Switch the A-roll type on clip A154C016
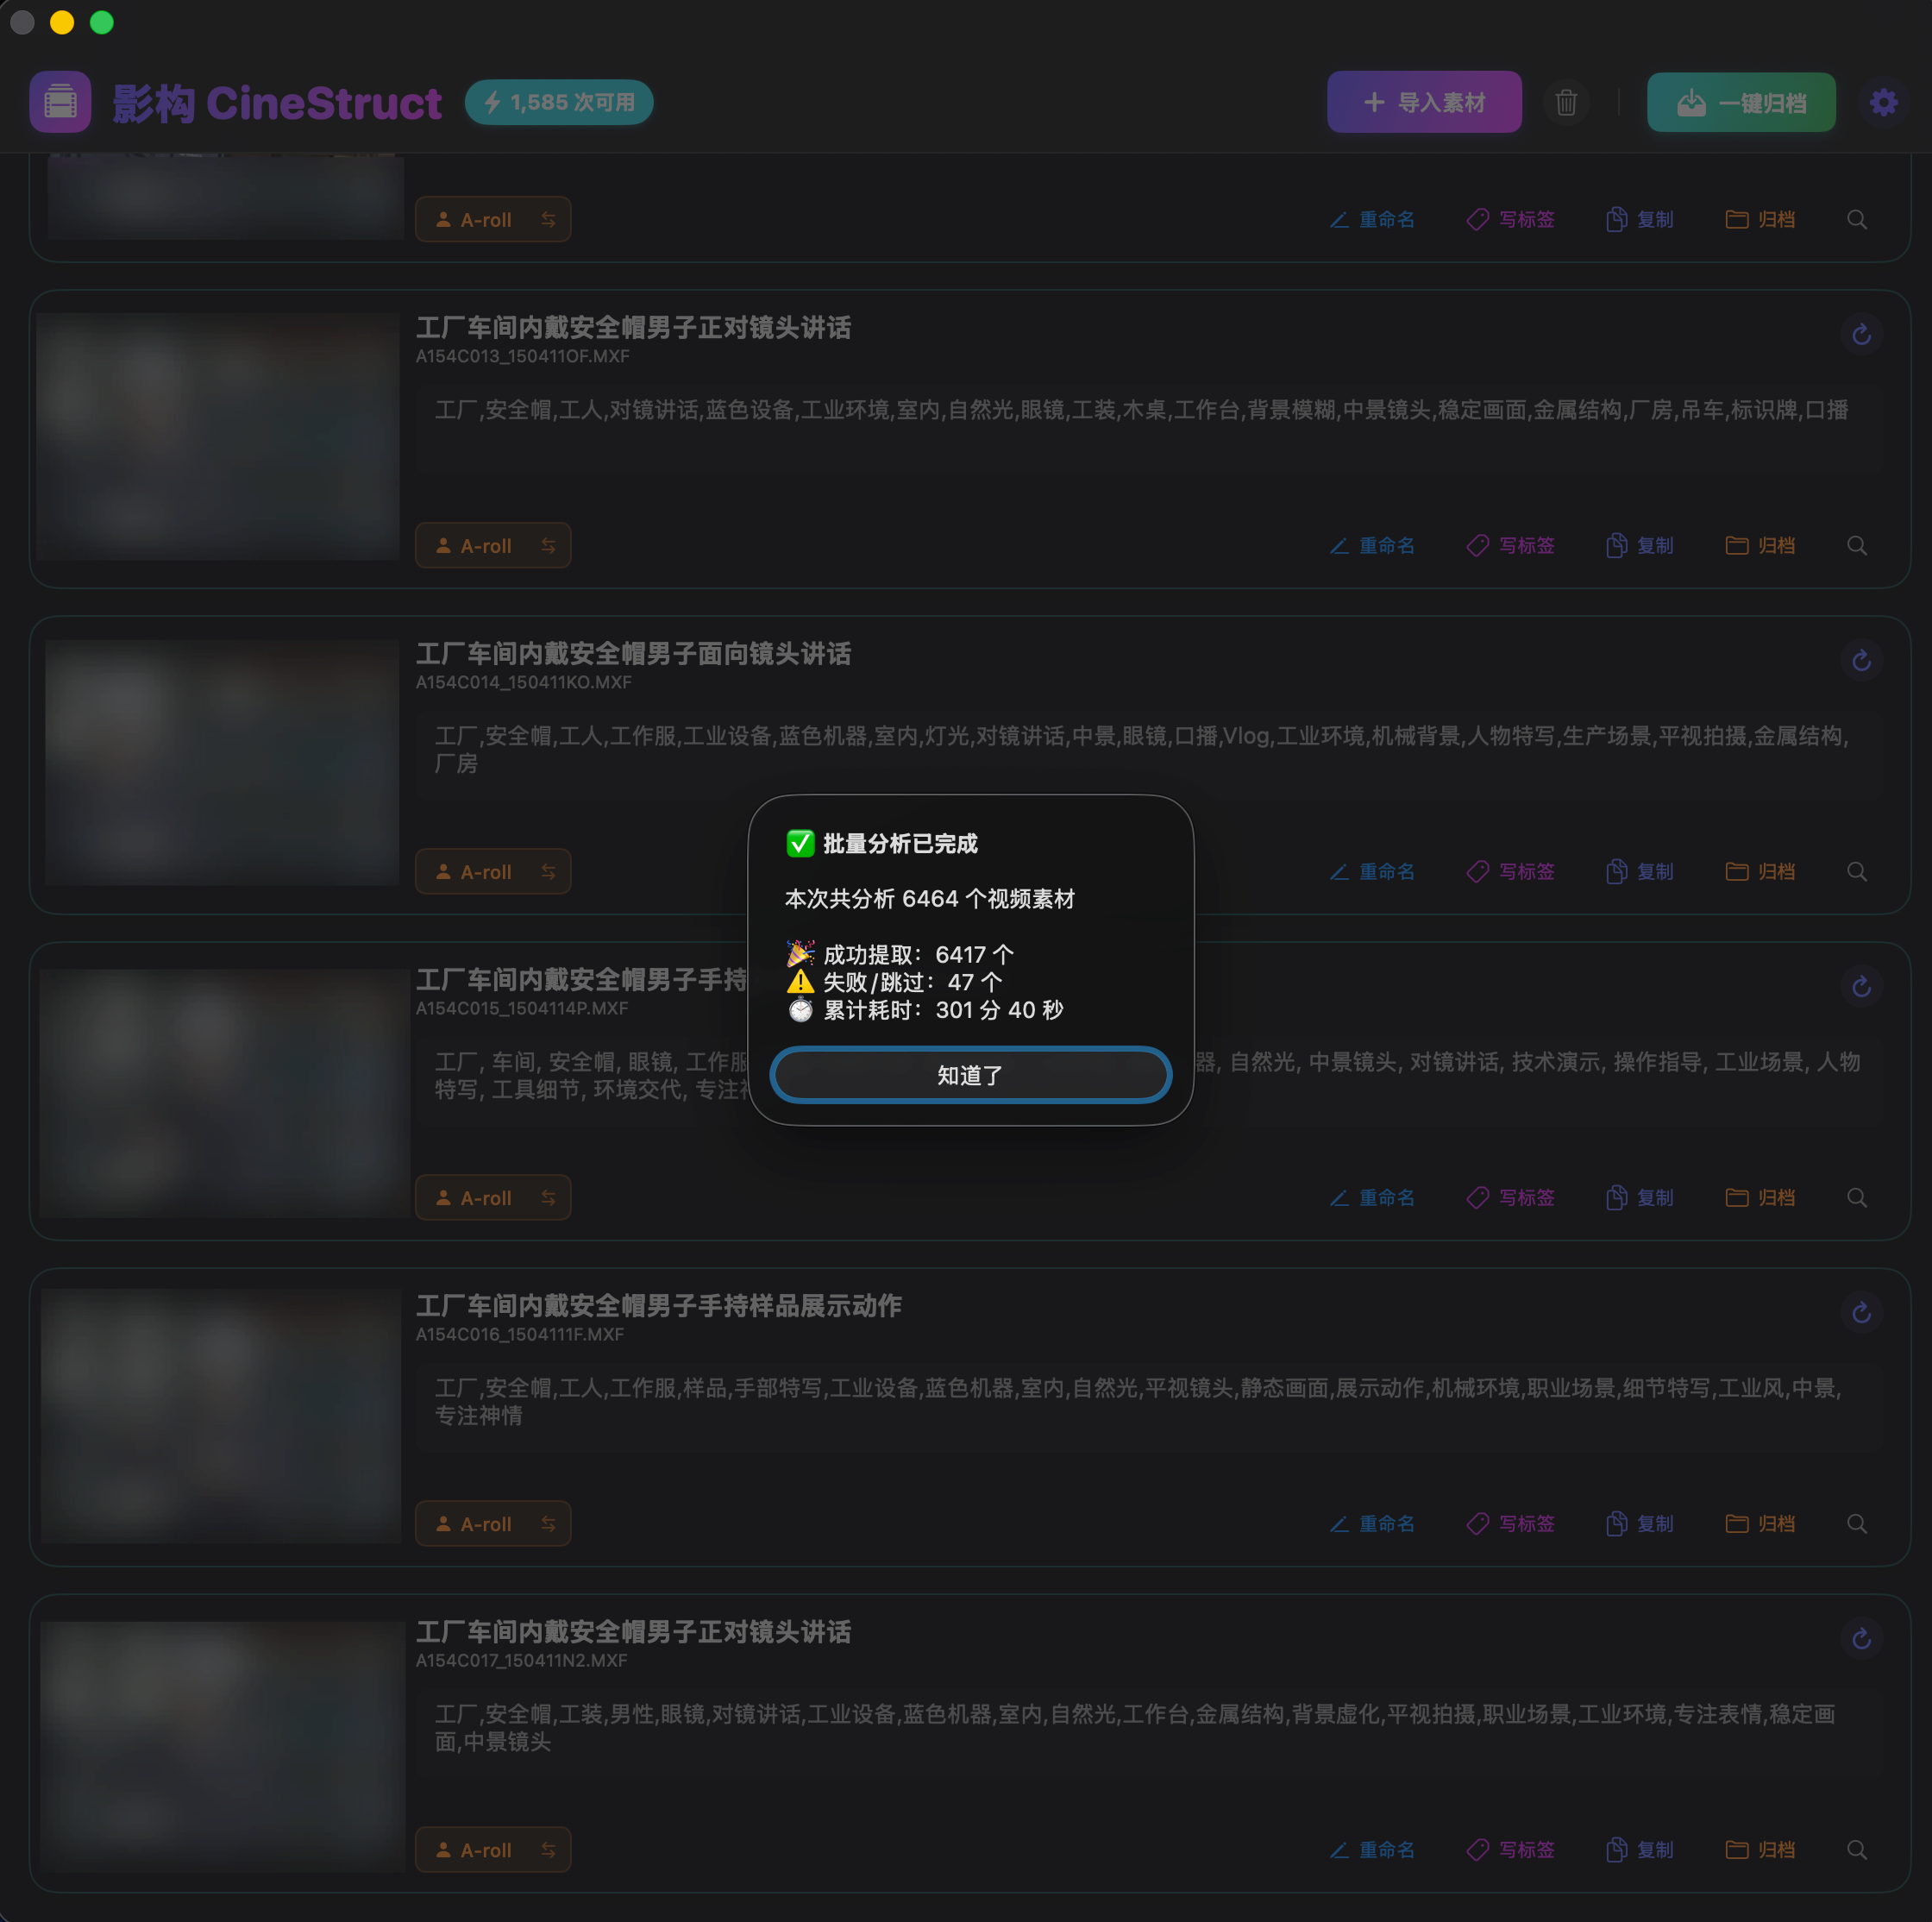Image resolution: width=1932 pixels, height=1922 pixels. click(548, 1523)
